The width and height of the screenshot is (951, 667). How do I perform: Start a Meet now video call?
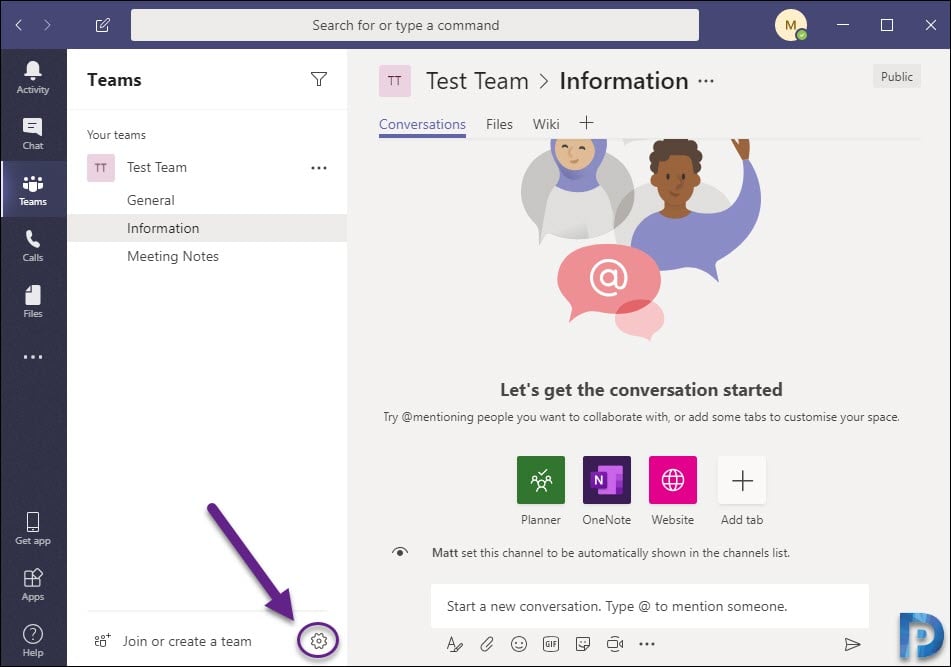click(615, 644)
